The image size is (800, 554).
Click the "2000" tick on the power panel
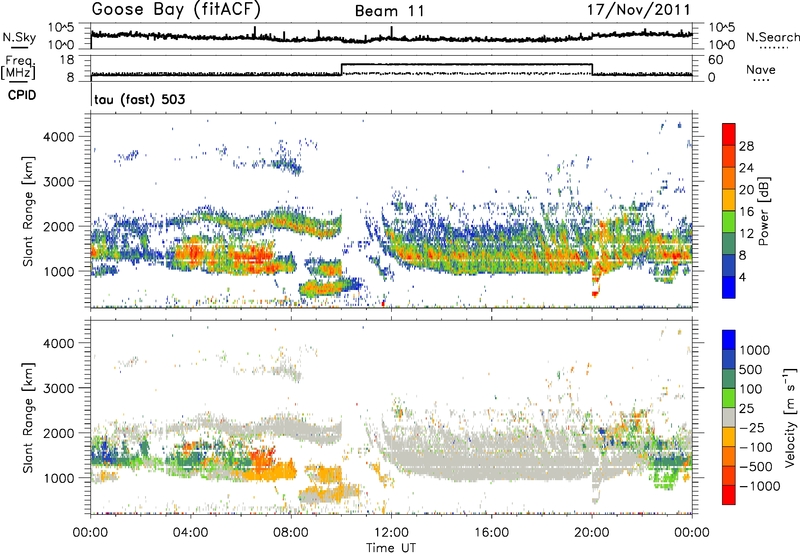(x=58, y=226)
